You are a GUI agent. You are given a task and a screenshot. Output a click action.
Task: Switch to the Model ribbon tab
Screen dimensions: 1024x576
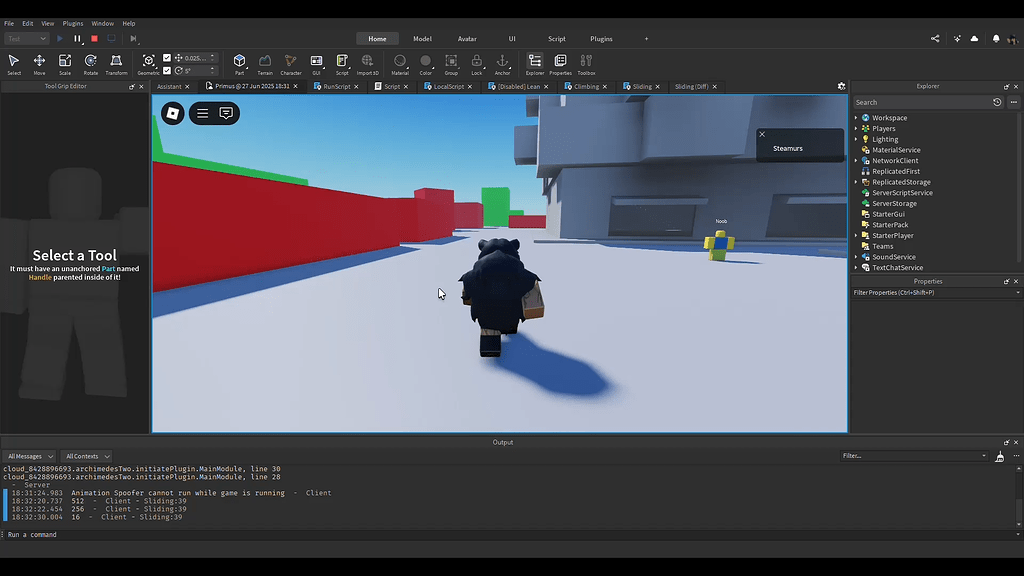(x=421, y=38)
